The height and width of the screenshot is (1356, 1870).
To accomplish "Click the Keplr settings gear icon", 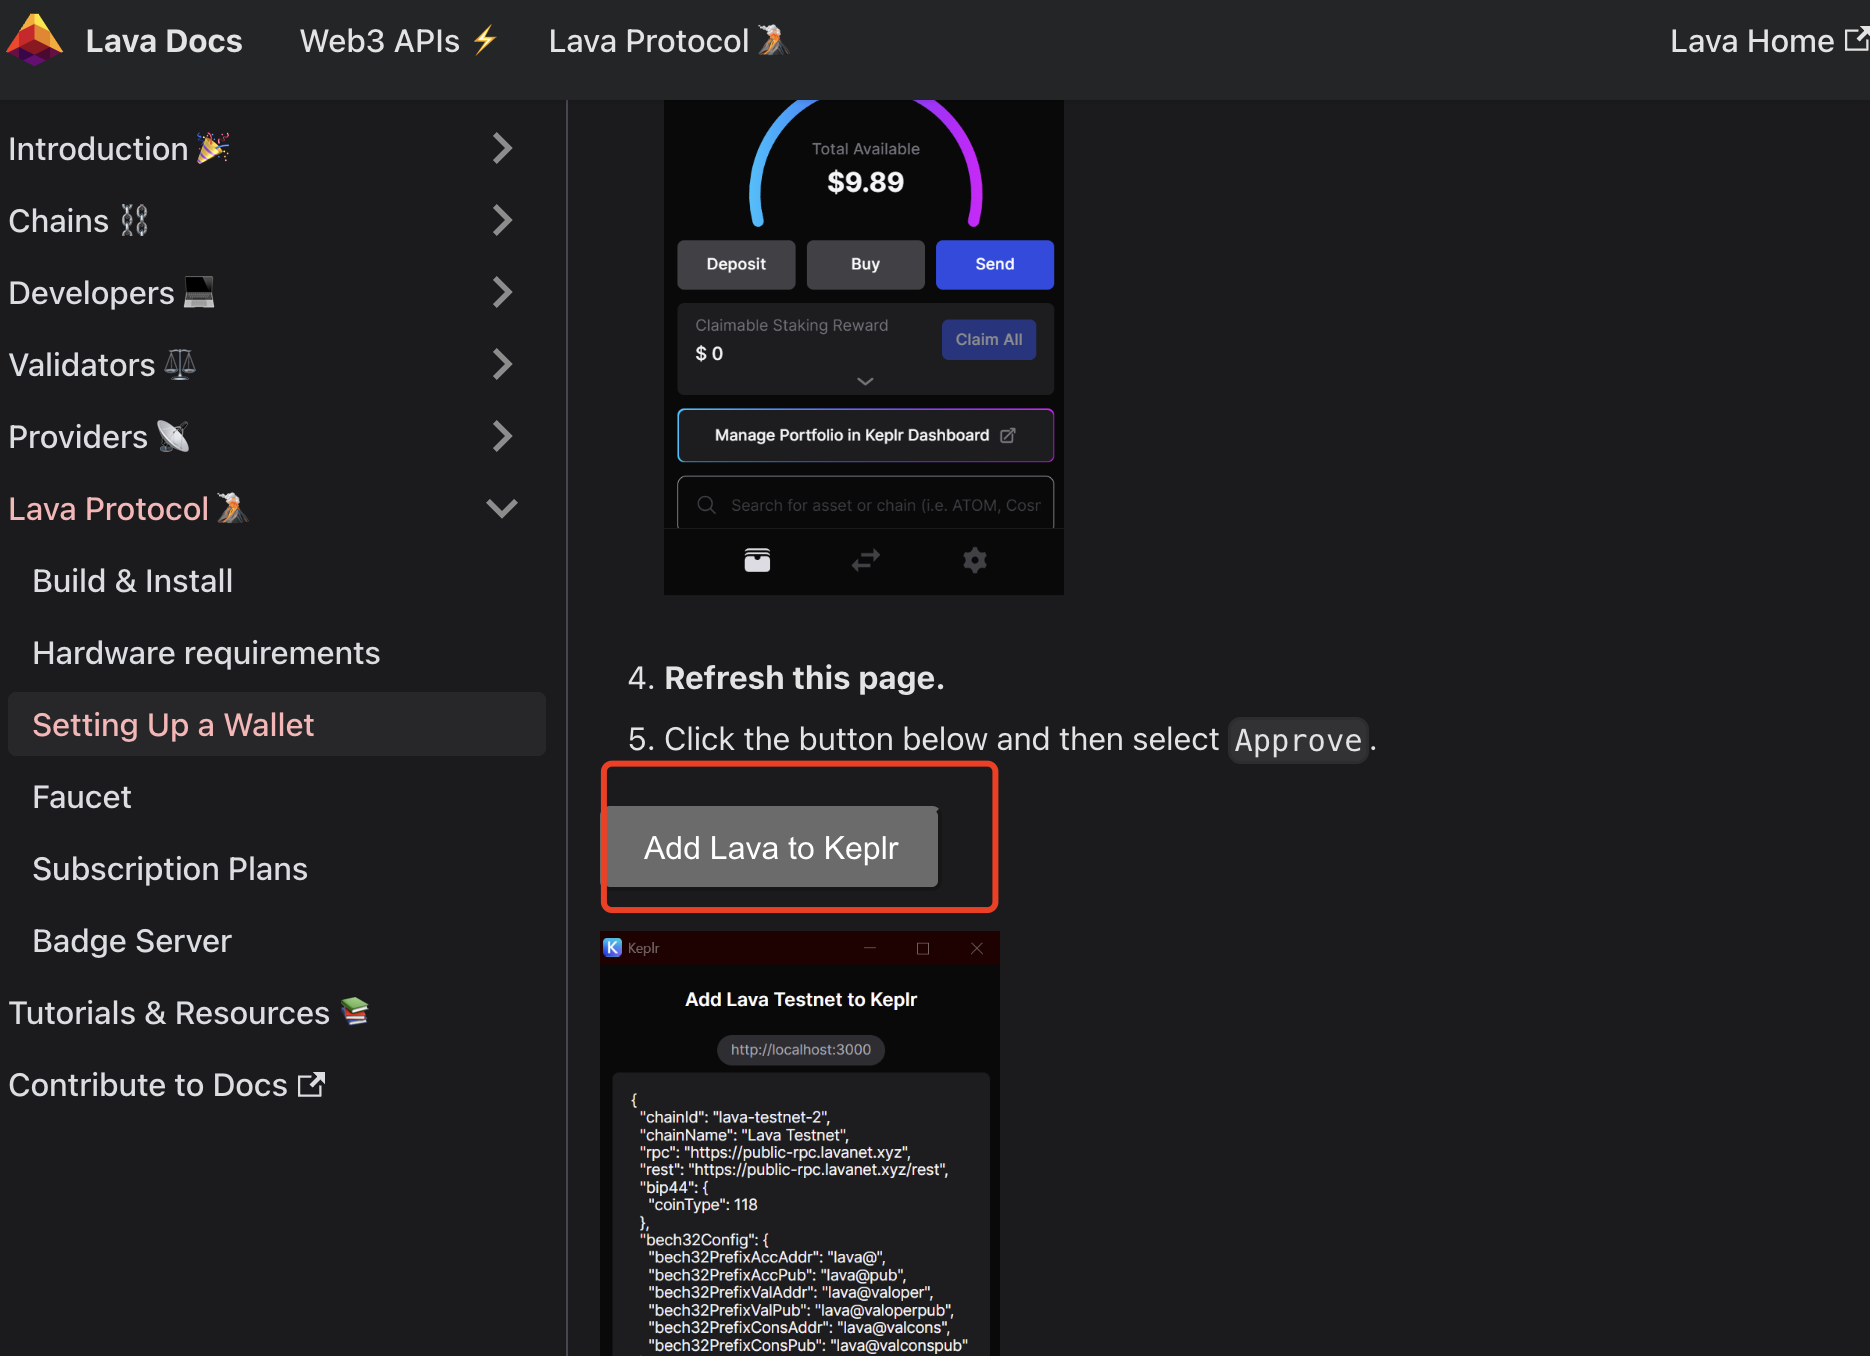I will pyautogui.click(x=975, y=560).
